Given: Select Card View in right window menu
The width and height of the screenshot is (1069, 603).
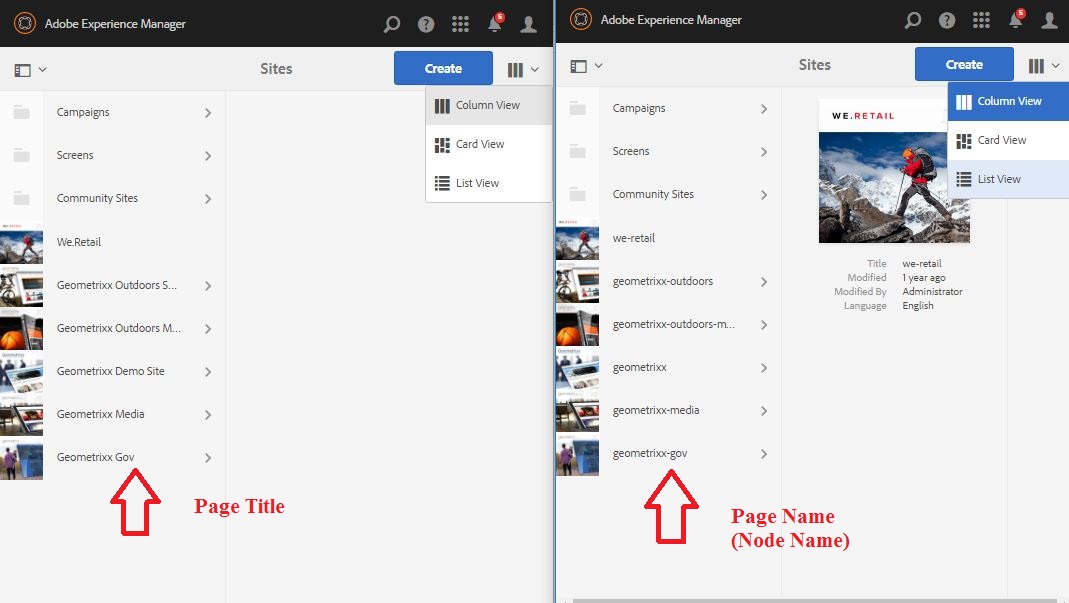Looking at the screenshot, I should (x=1008, y=140).
